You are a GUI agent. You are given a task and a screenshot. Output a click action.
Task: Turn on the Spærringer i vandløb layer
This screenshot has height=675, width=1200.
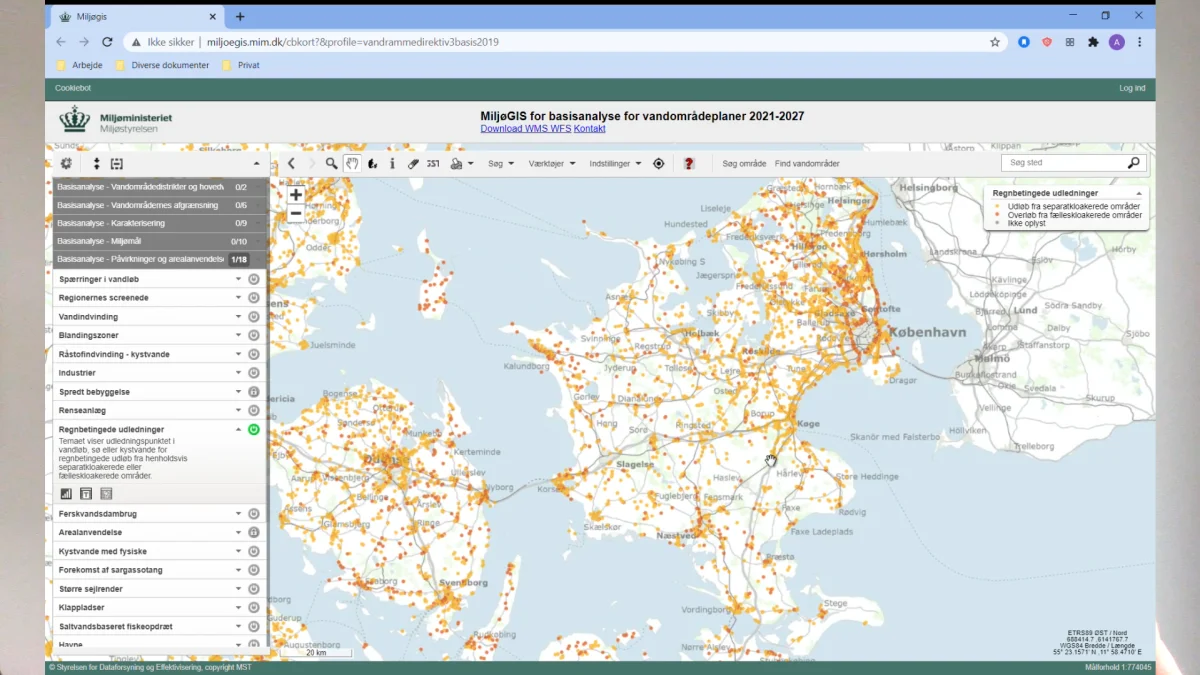click(x=254, y=279)
